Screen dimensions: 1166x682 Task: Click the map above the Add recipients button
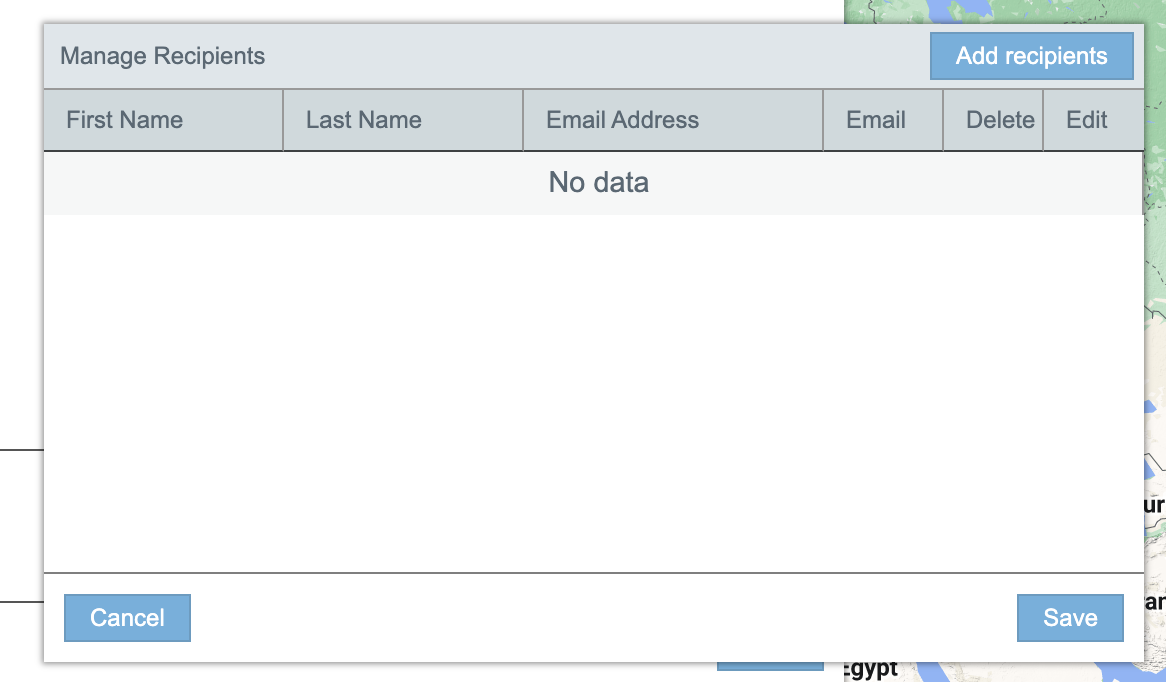pos(1000,11)
